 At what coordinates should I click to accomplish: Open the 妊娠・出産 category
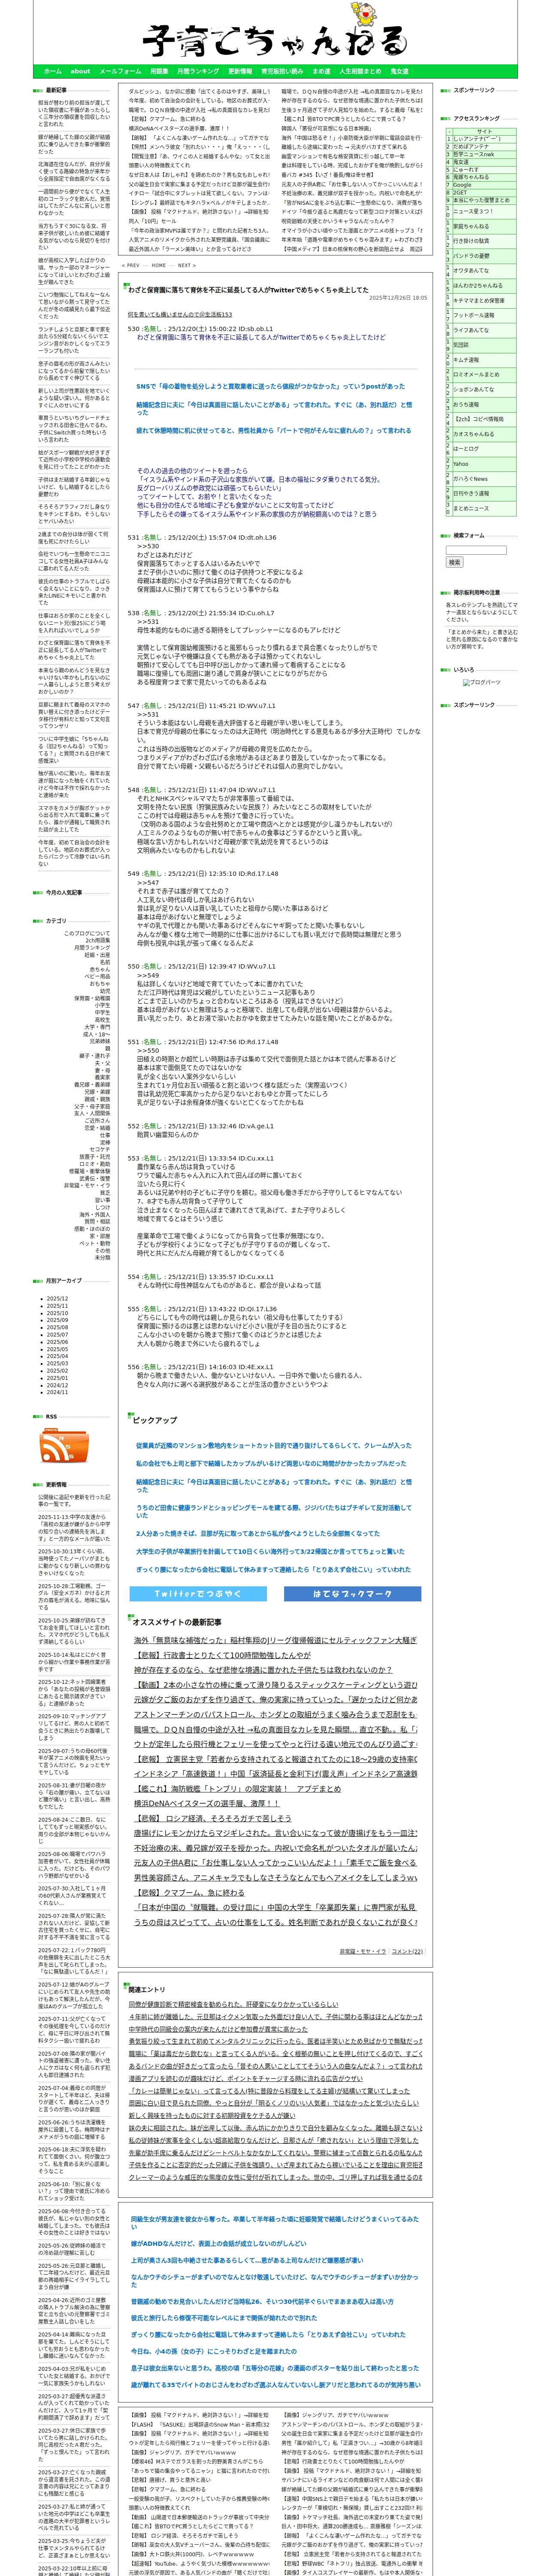pos(98,954)
